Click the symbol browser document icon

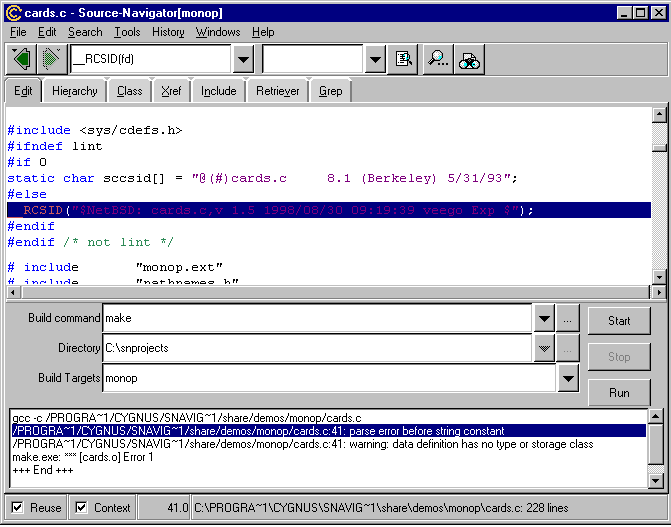point(404,59)
